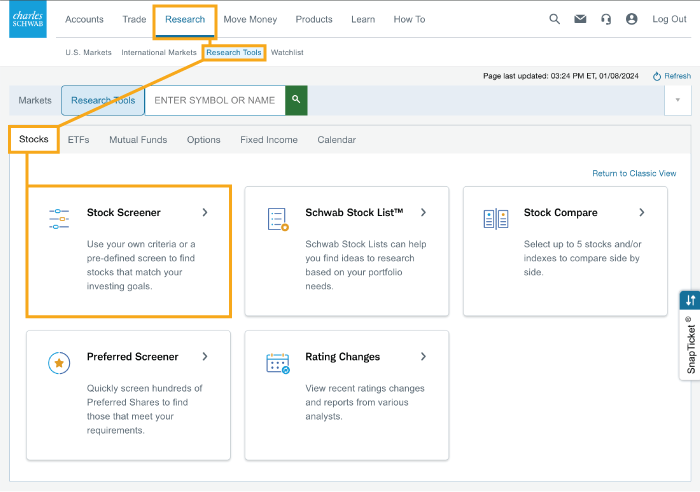This screenshot has width=700, height=492.
Task: Open Stock Compare chevron arrow
Action: tap(642, 213)
